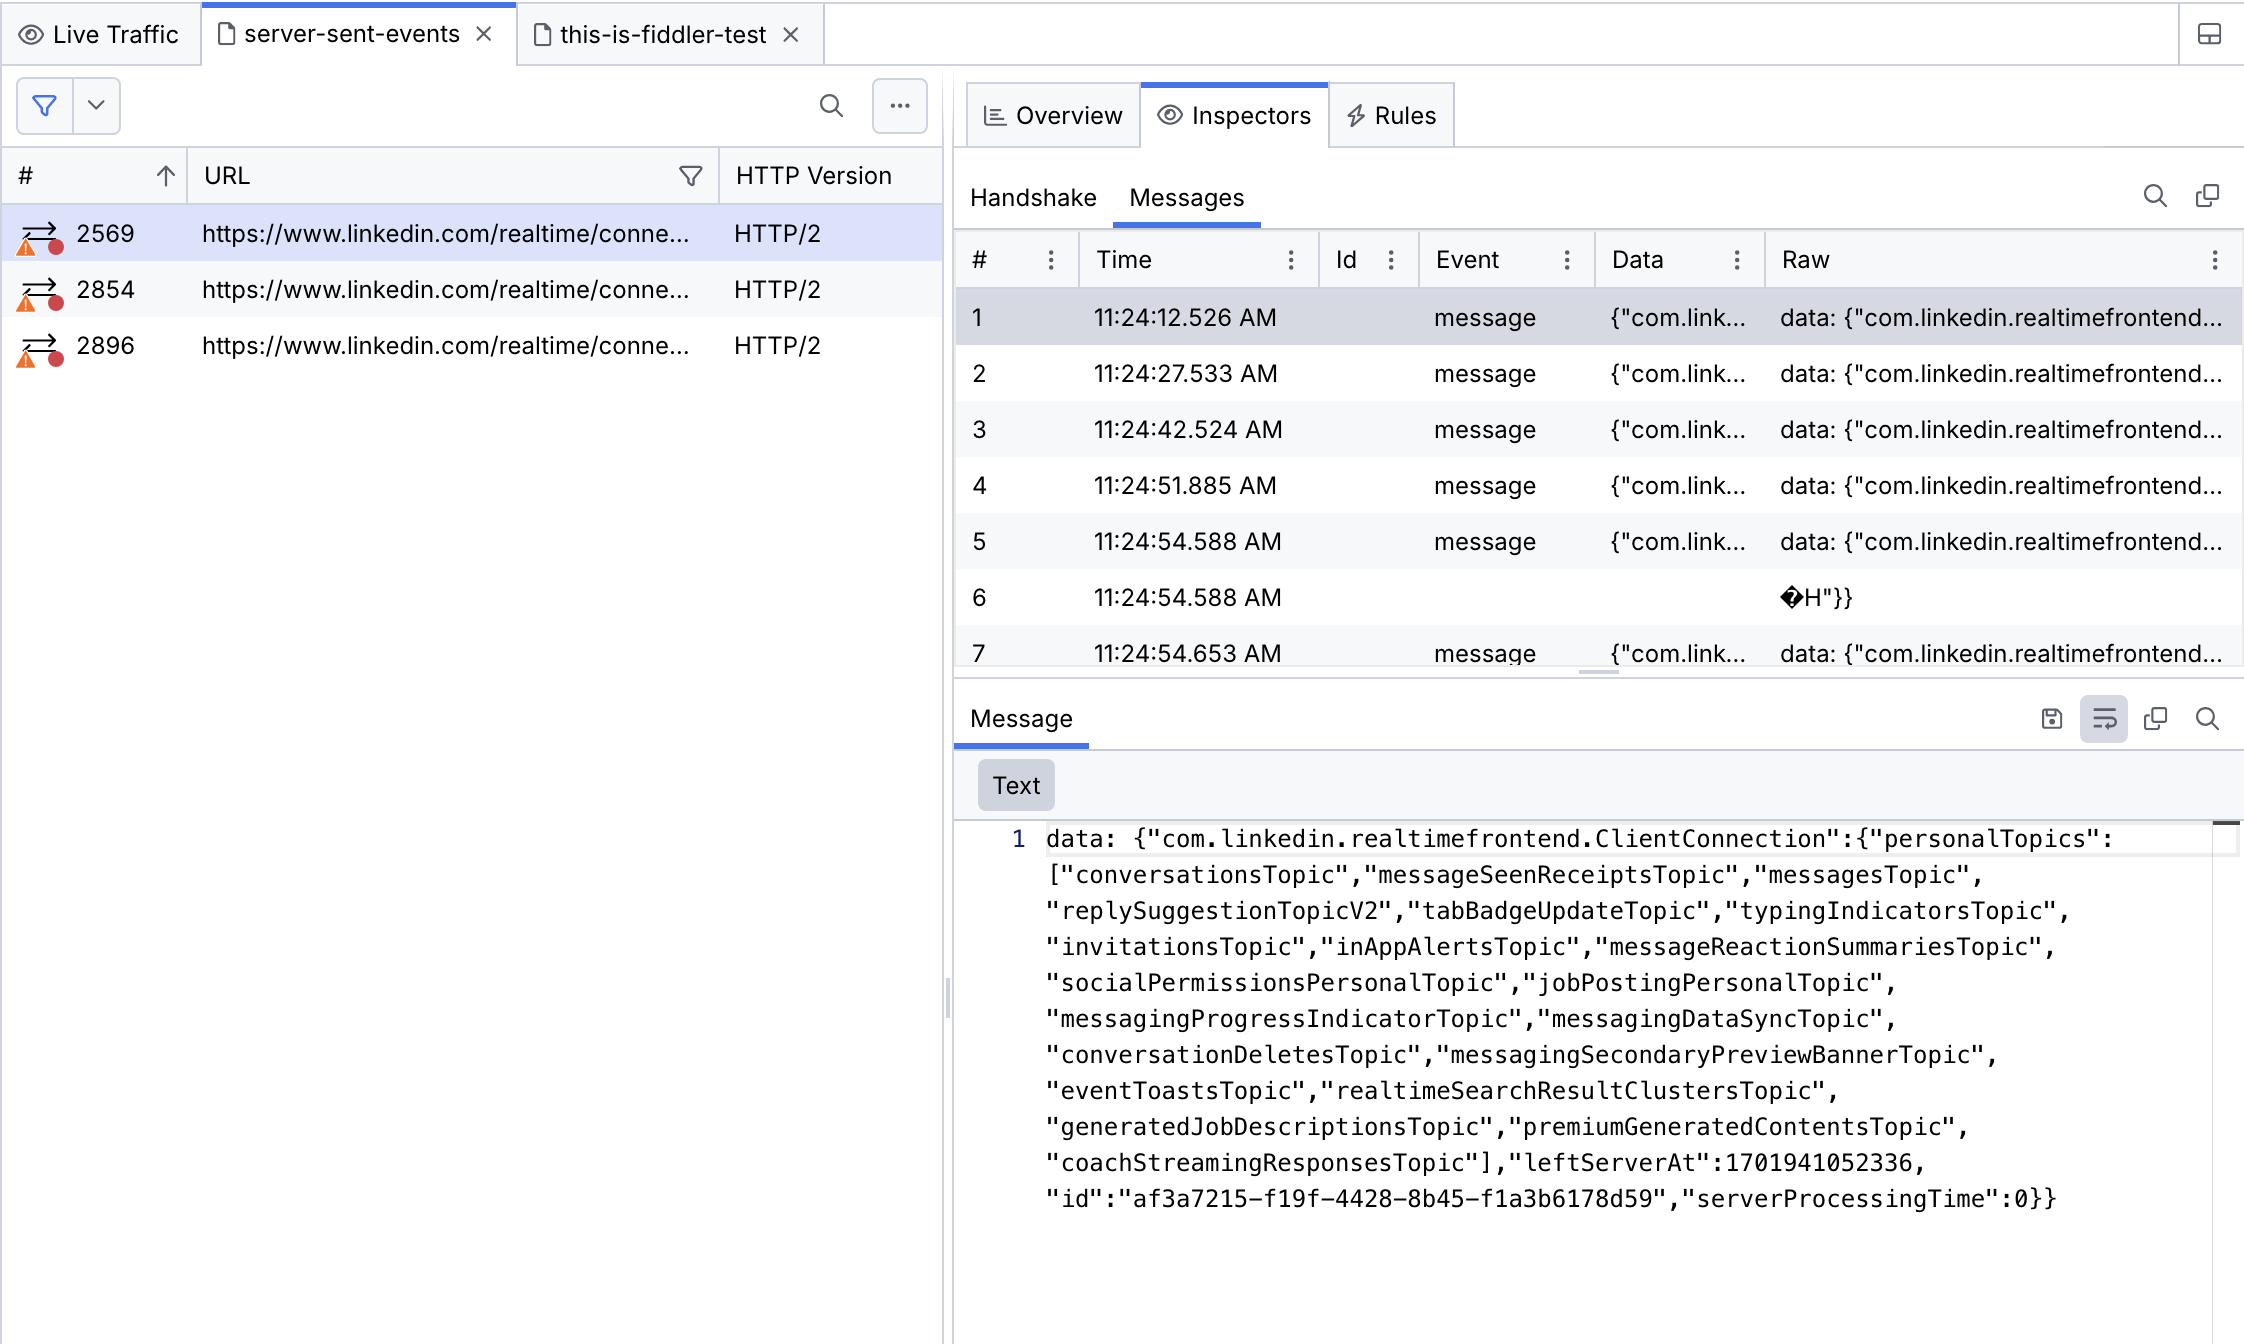
Task: Select message row 5 at 11:24:54.588 AM
Action: point(1598,541)
